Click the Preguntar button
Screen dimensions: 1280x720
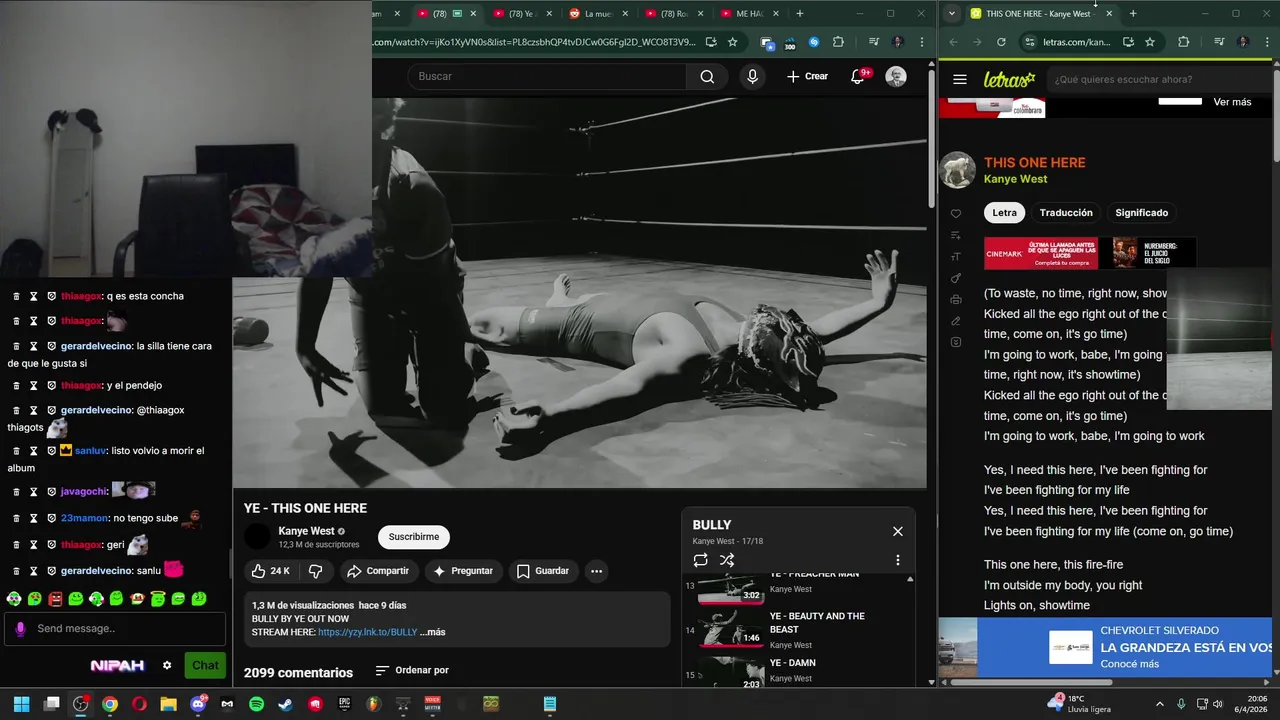[x=462, y=571]
